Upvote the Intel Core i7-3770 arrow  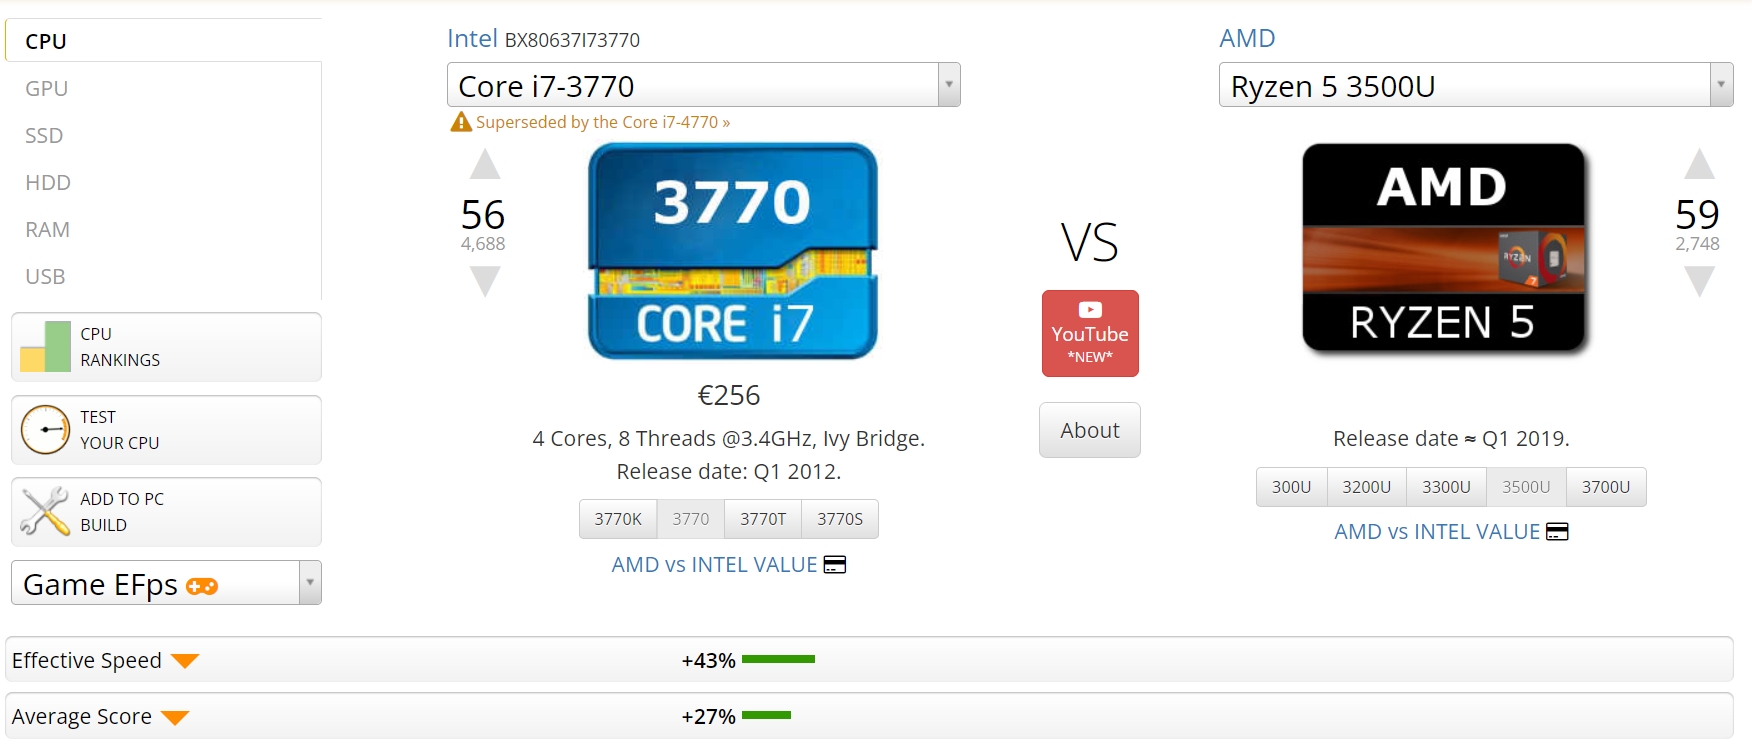click(485, 164)
